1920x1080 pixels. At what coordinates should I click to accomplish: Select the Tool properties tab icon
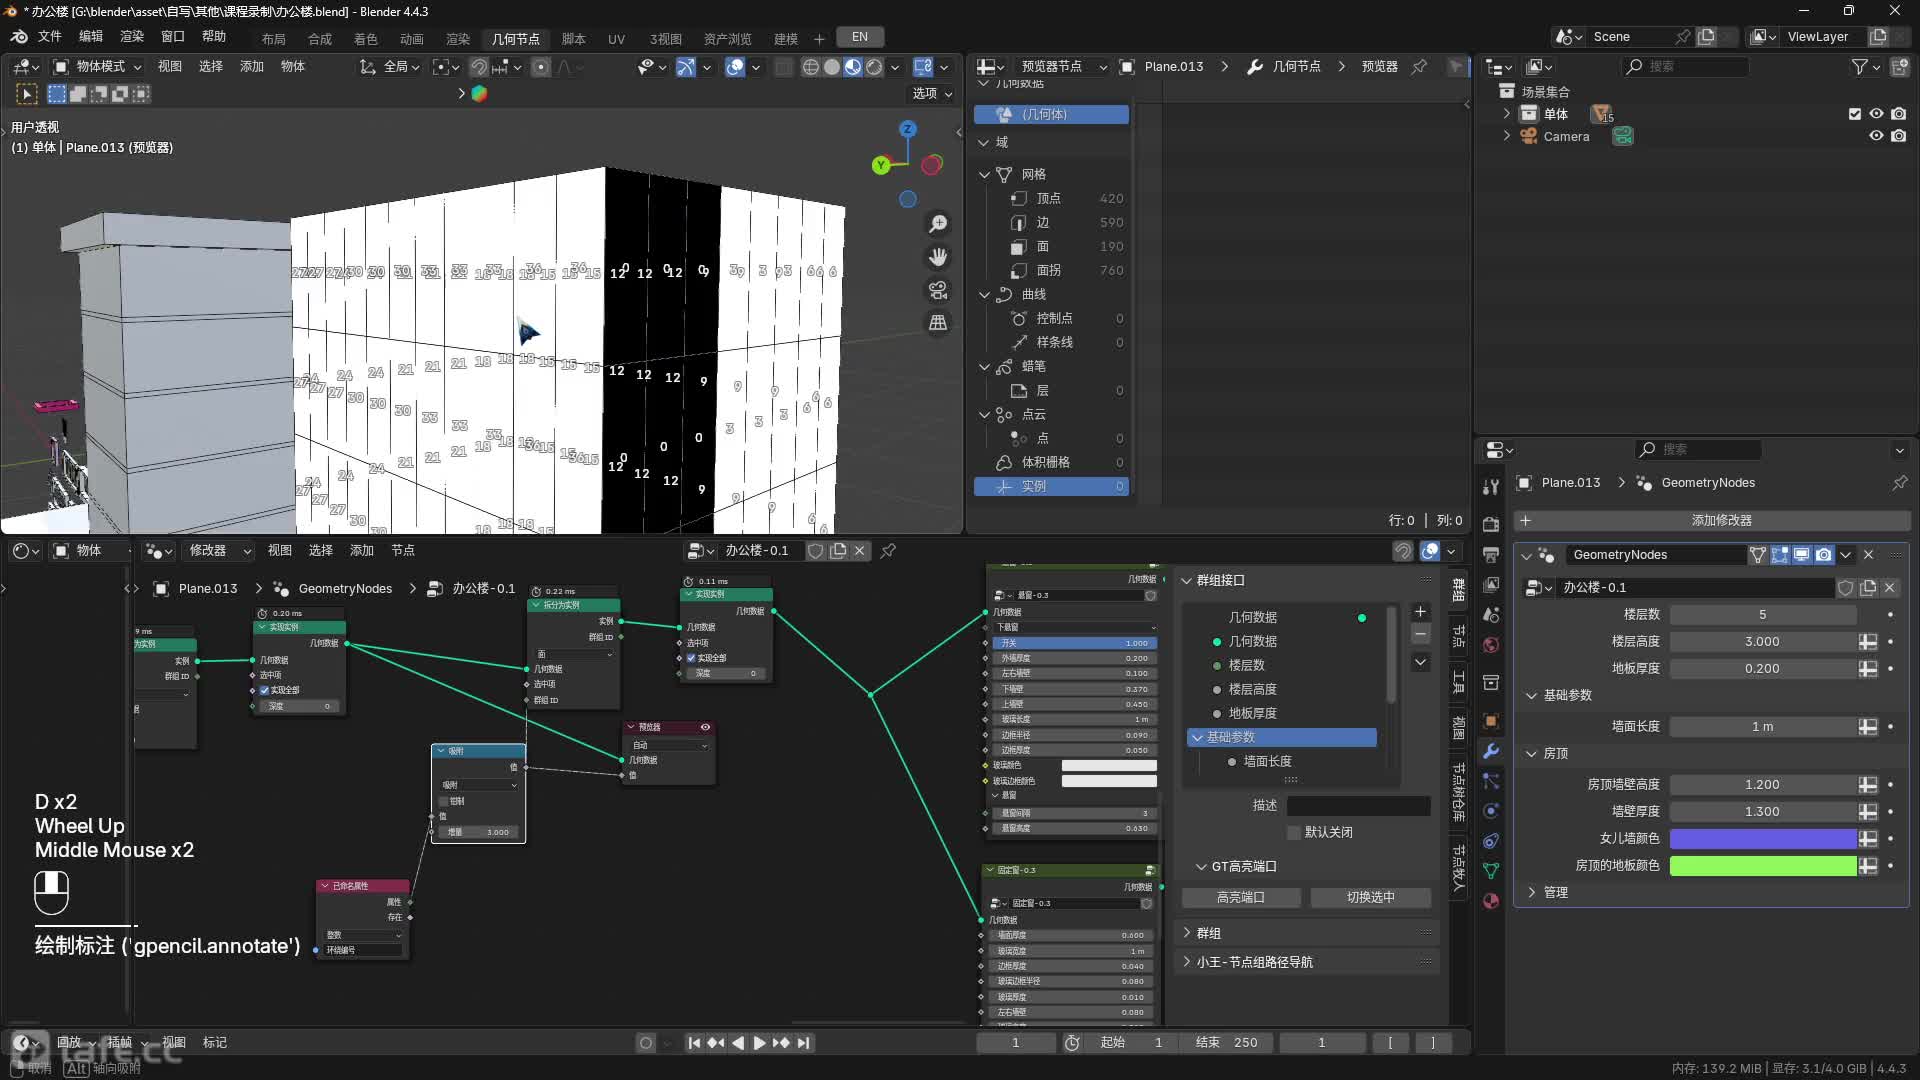click(x=1491, y=487)
